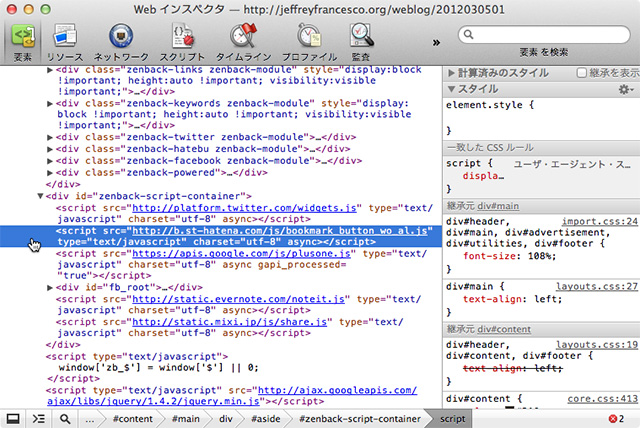Click the magnifier icon in the search field
This screenshot has height=428, width=640.
pos(469,35)
